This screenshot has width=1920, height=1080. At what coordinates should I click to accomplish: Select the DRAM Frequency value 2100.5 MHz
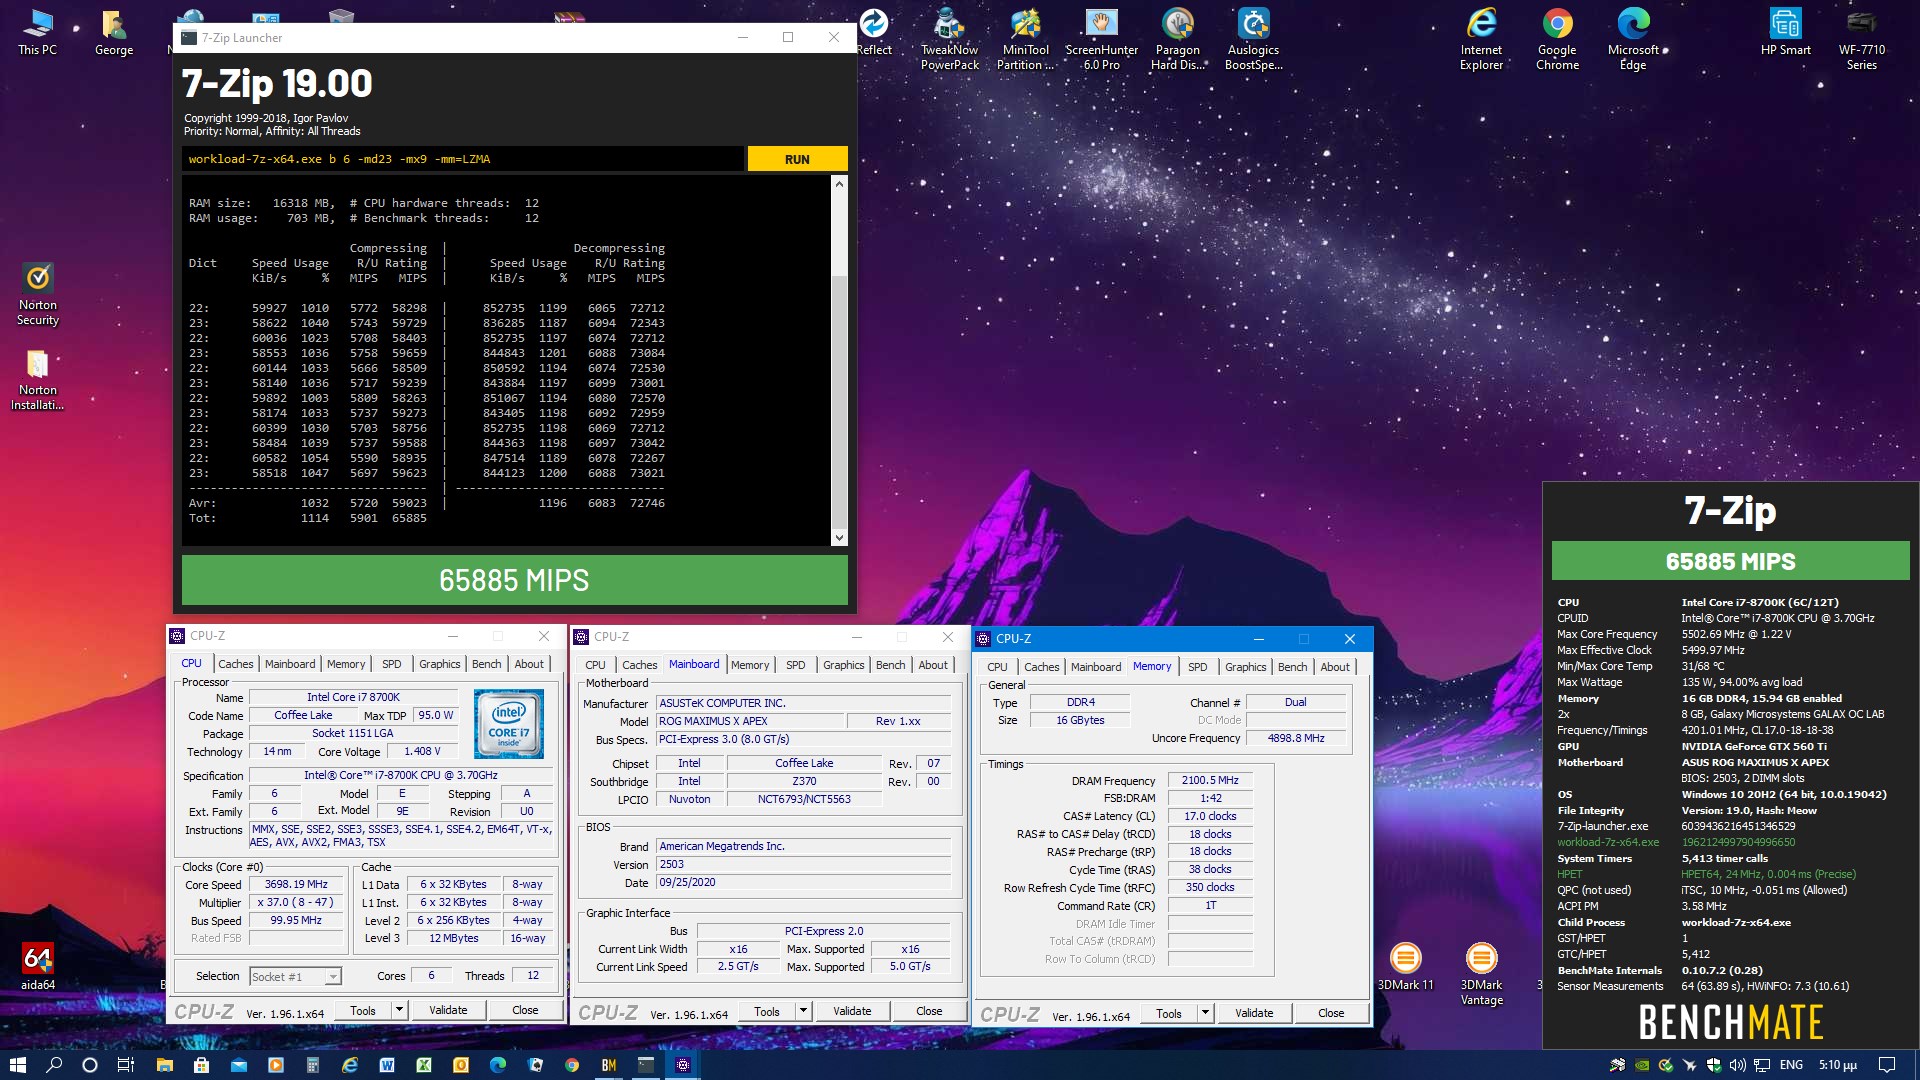click(1210, 780)
